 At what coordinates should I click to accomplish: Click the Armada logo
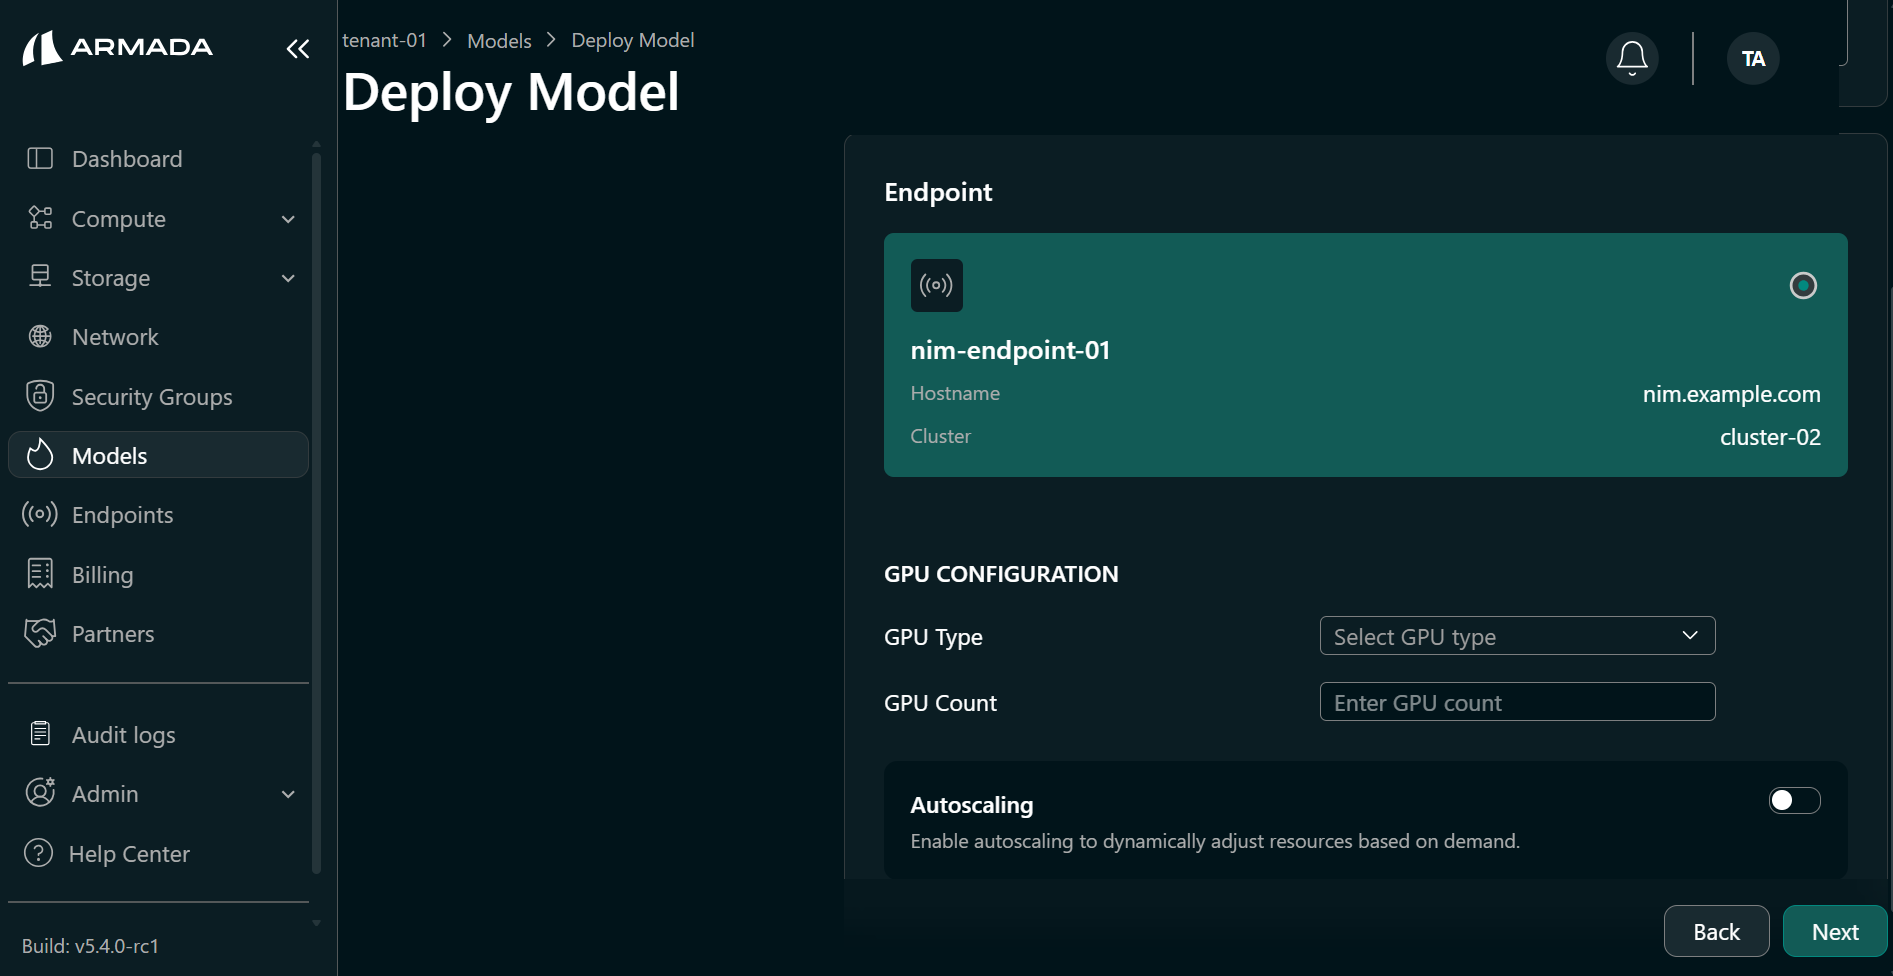click(118, 47)
